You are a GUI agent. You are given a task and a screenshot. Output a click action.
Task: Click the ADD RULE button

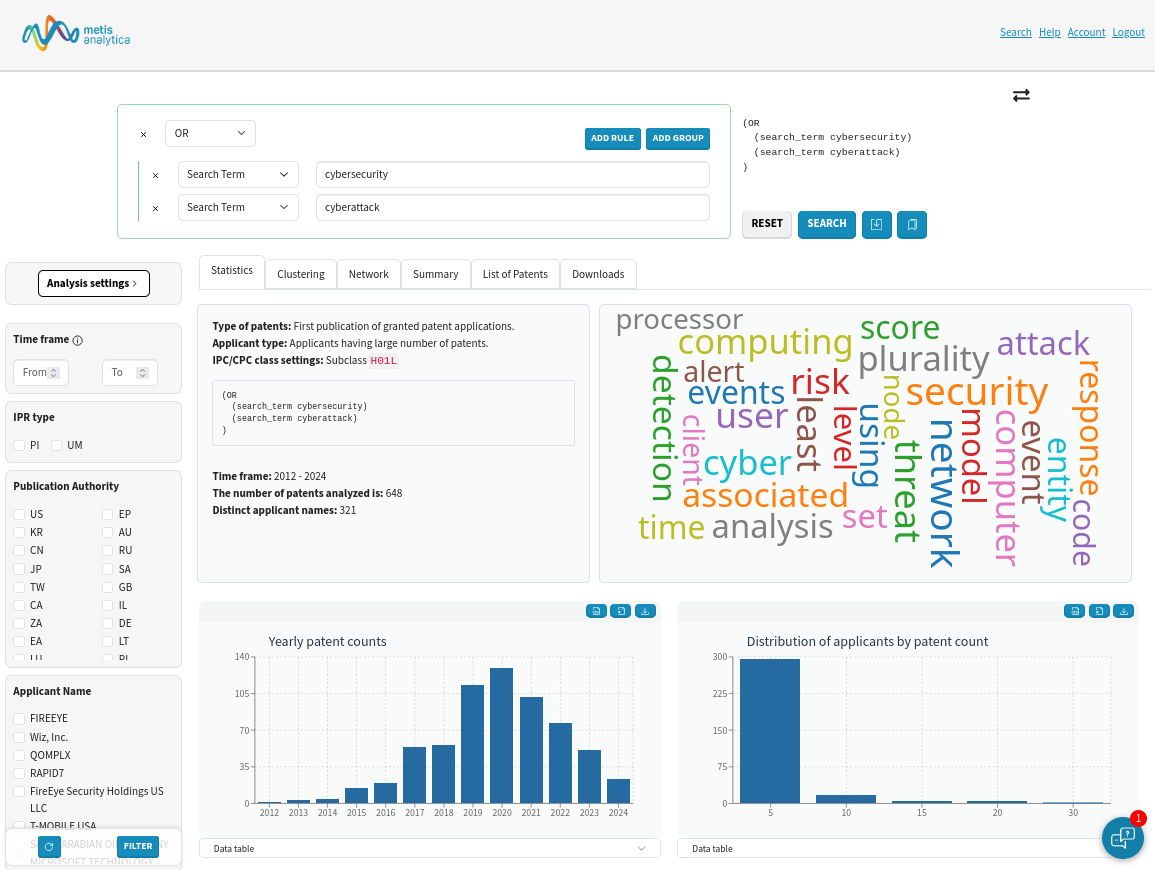point(612,138)
